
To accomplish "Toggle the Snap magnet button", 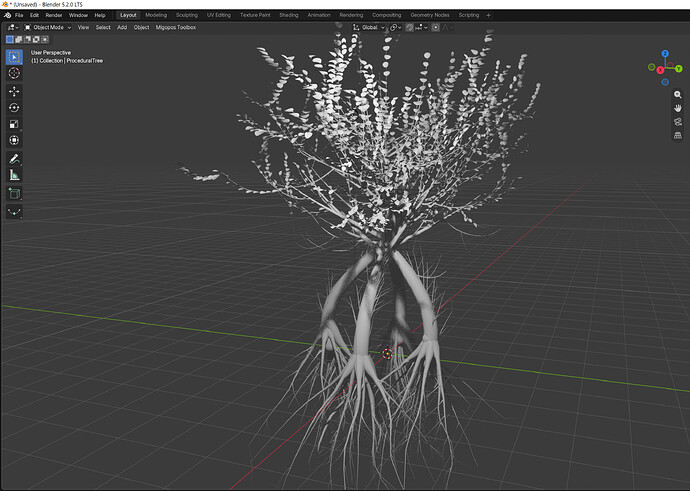I will pyautogui.click(x=409, y=27).
